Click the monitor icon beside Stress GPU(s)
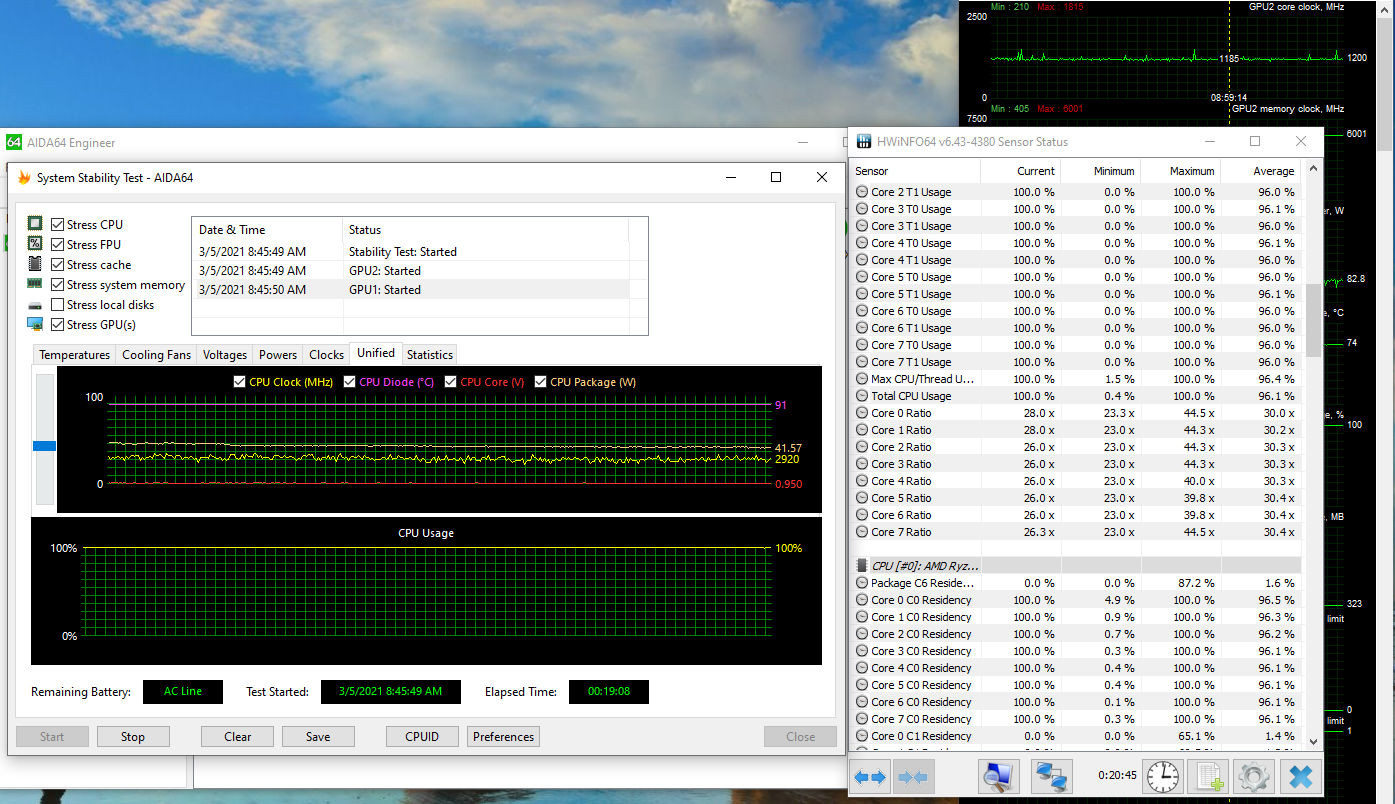 click(35, 324)
